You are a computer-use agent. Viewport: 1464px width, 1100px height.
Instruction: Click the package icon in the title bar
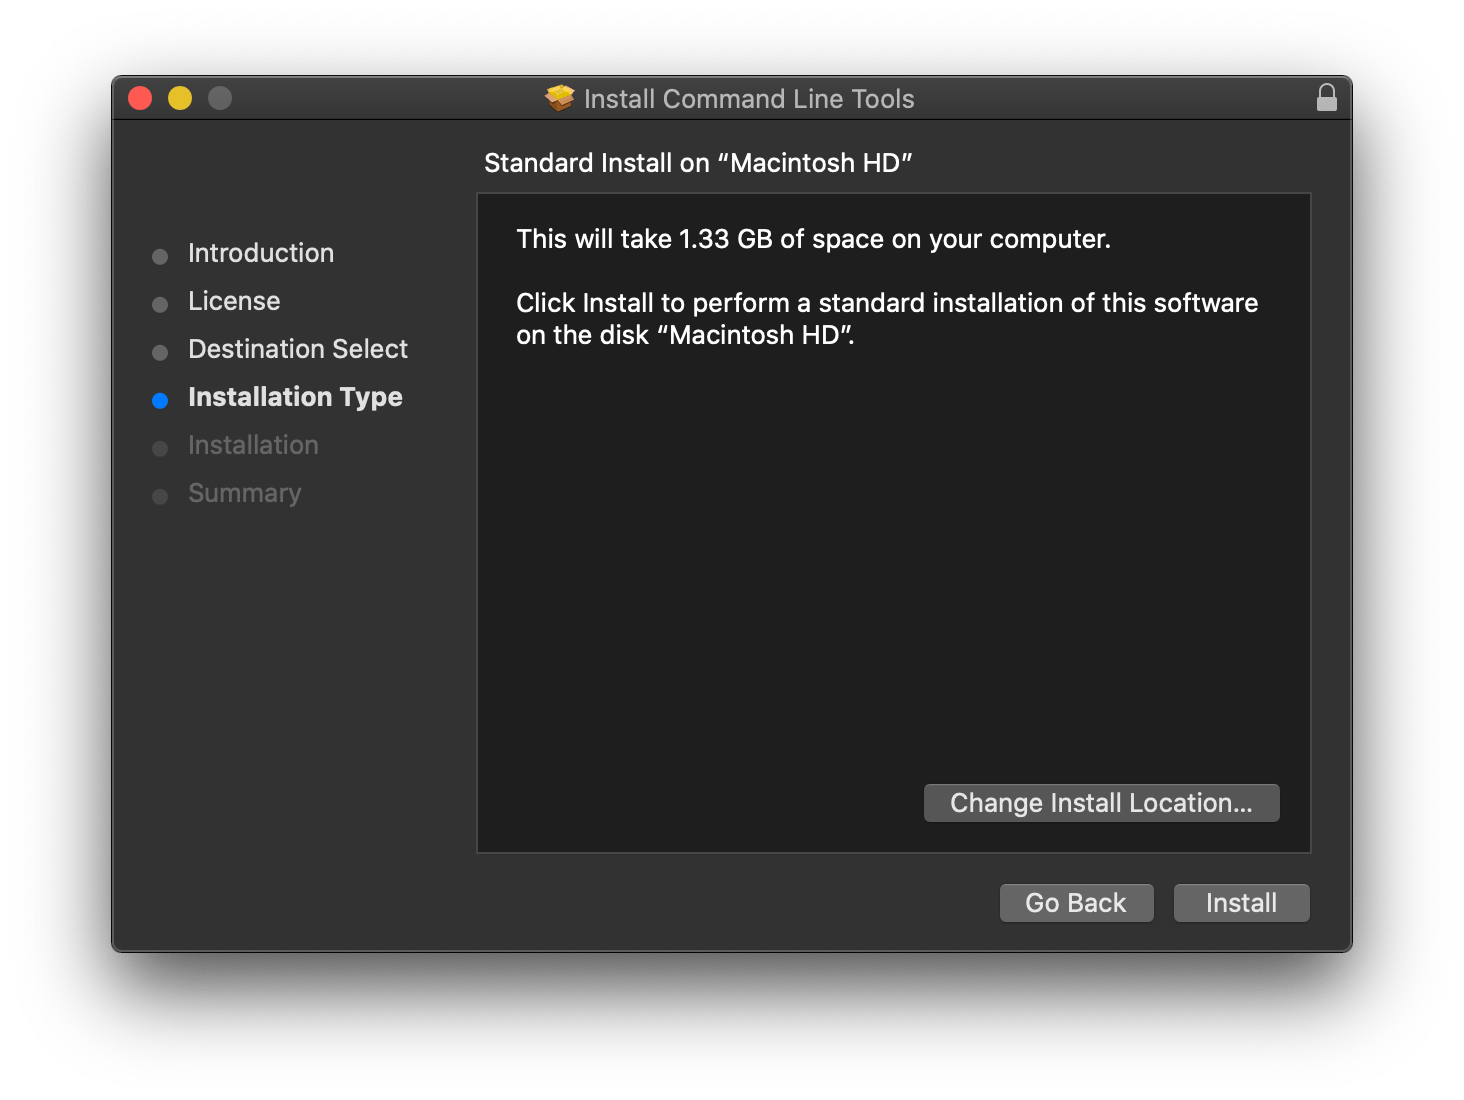pyautogui.click(x=558, y=98)
